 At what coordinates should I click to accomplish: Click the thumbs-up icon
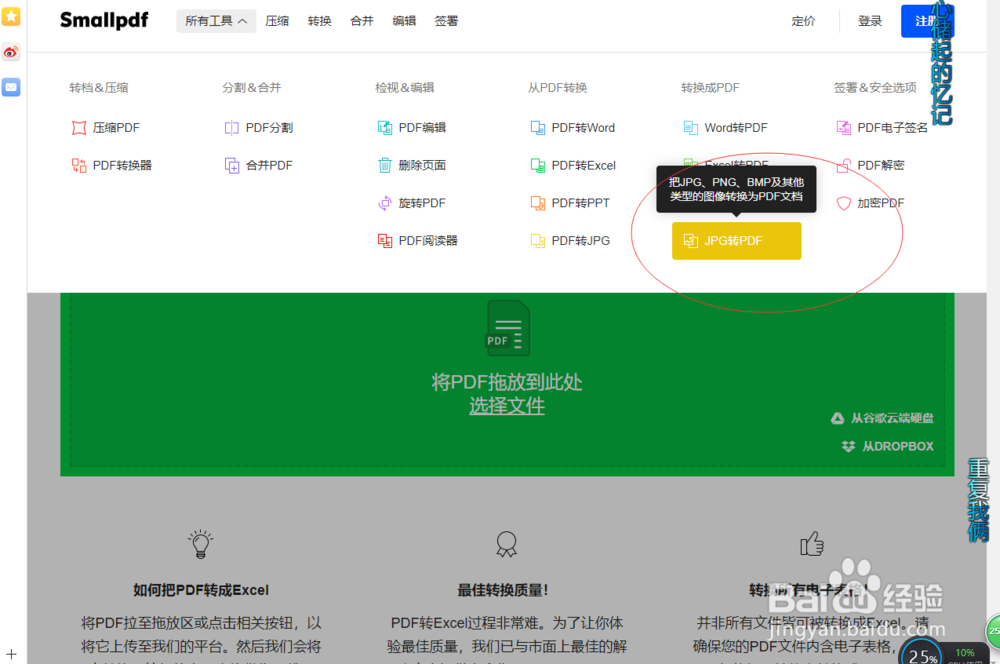(812, 544)
